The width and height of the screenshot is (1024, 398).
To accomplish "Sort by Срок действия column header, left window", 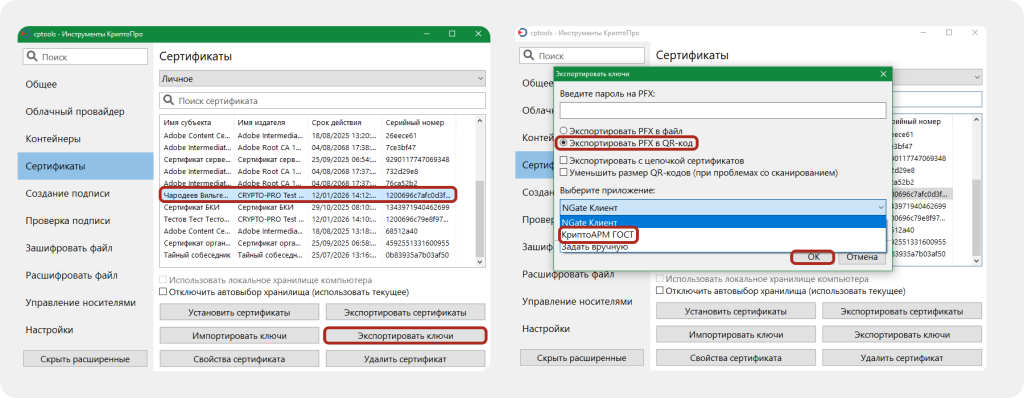I will 345,122.
